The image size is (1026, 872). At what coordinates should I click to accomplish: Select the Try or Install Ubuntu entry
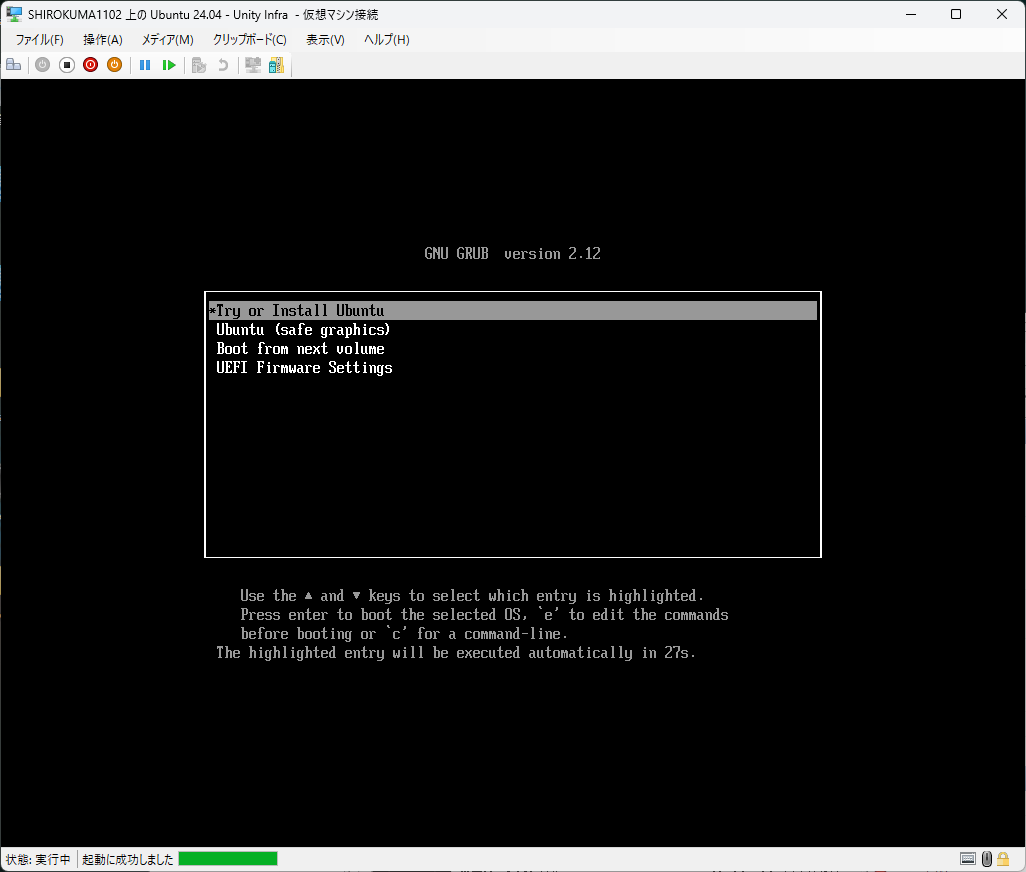coord(512,311)
